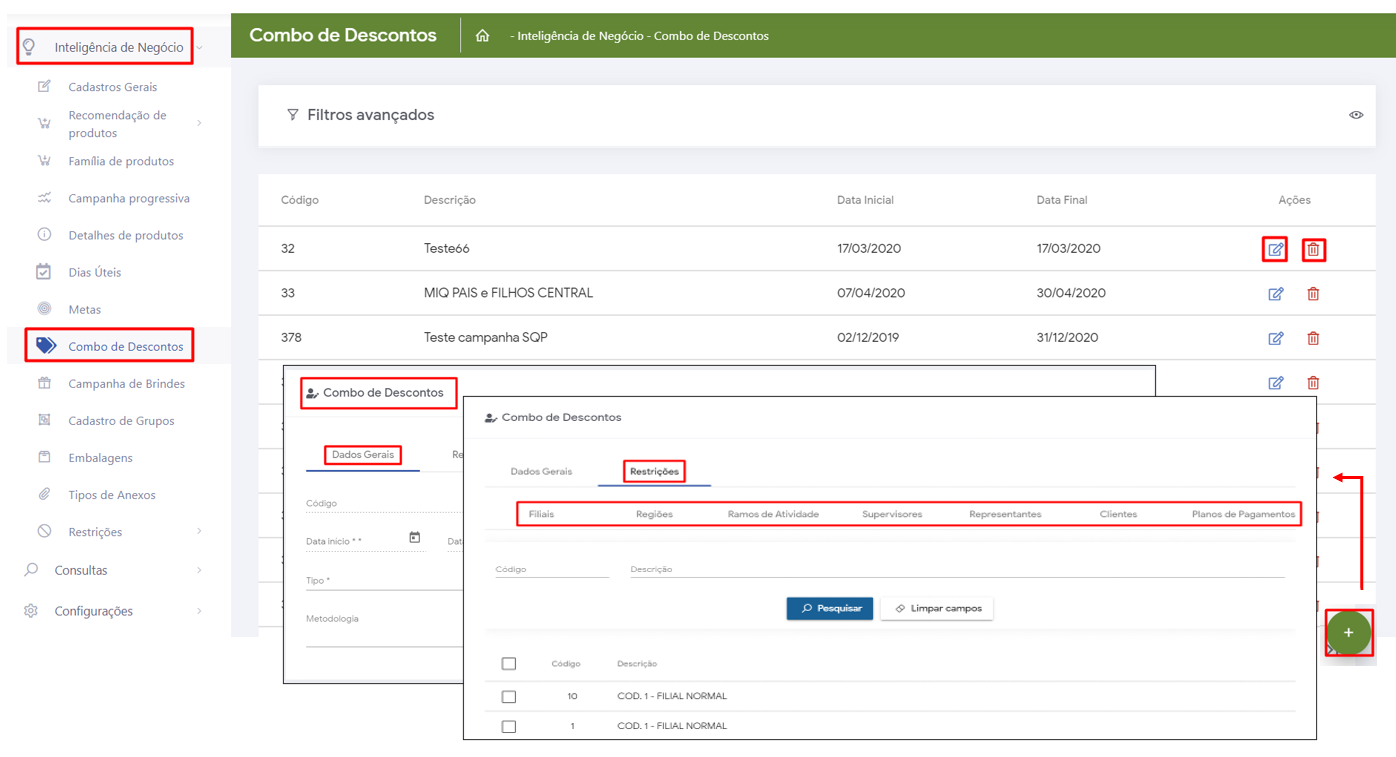This screenshot has height=757, width=1396.
Task: Delete the Teste campanha SQP row
Action: coord(1313,338)
